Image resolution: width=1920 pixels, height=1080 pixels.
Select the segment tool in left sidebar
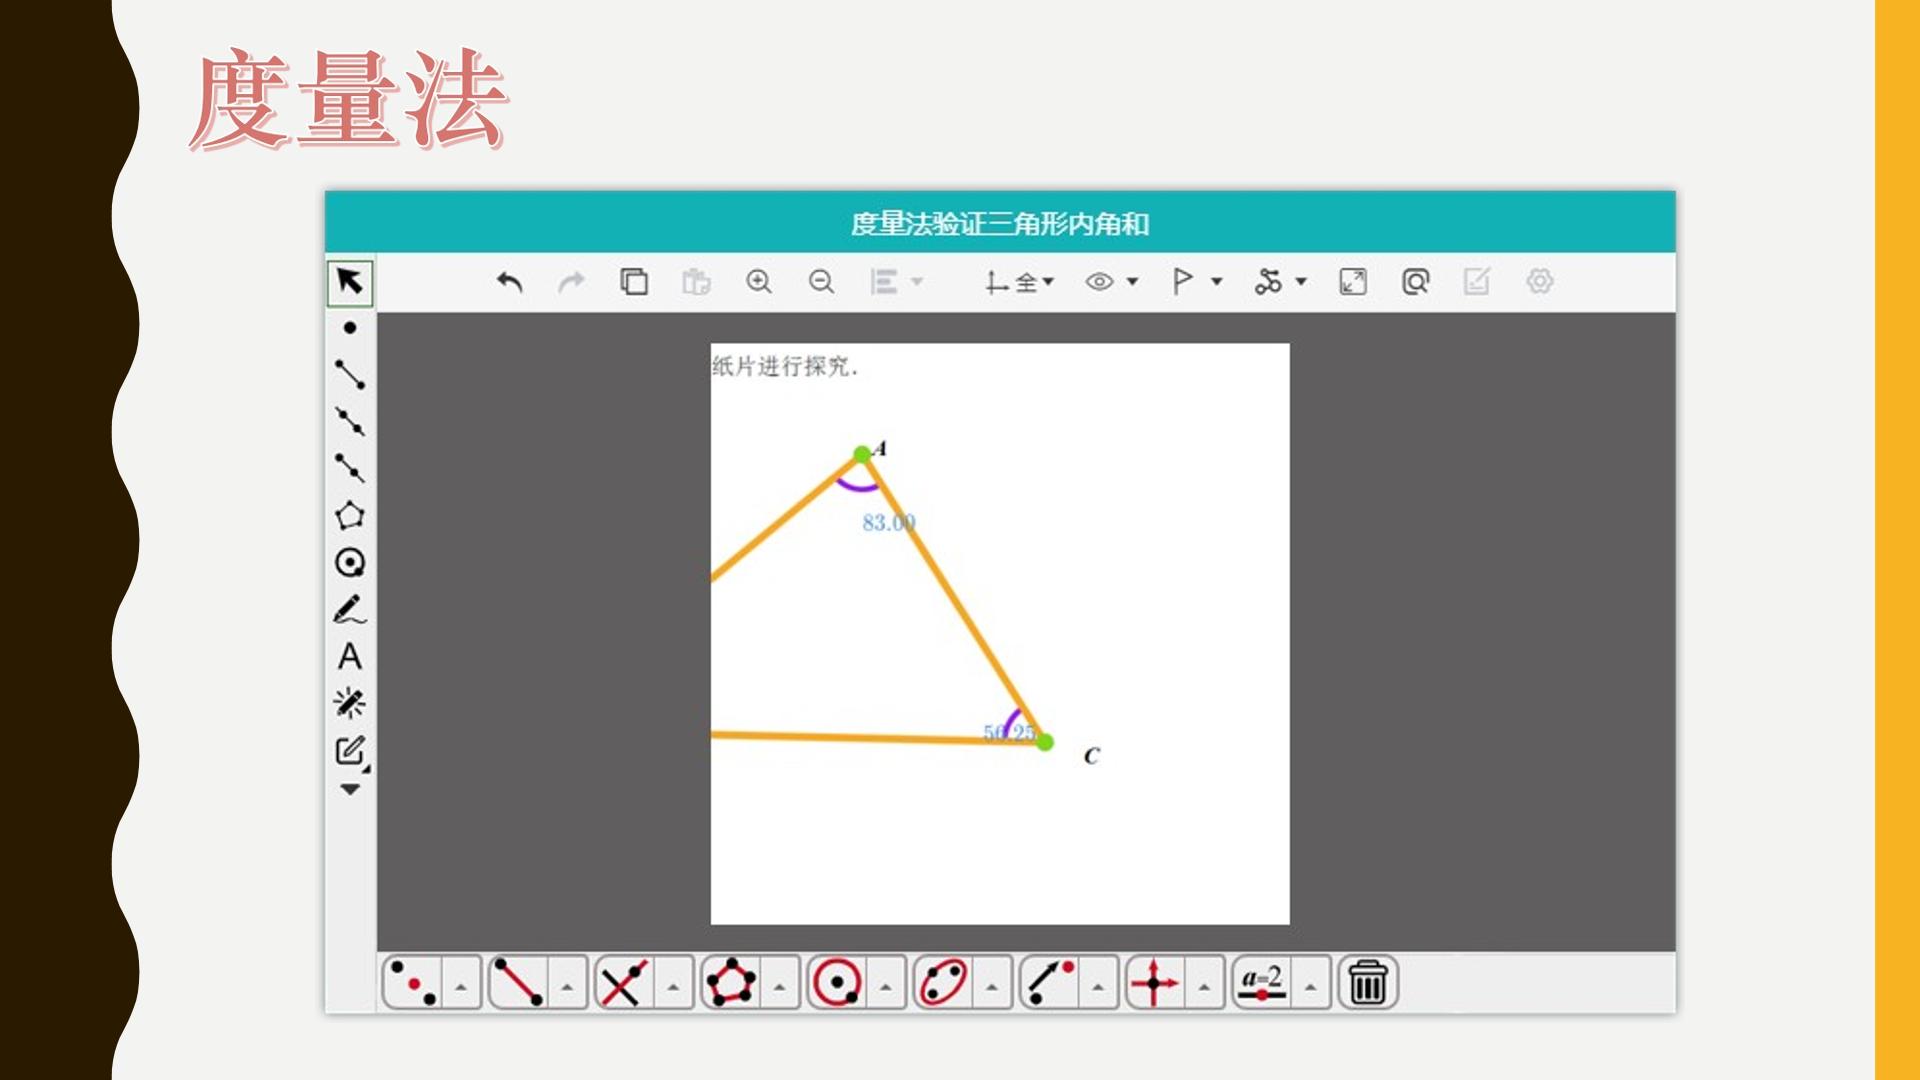tap(350, 374)
